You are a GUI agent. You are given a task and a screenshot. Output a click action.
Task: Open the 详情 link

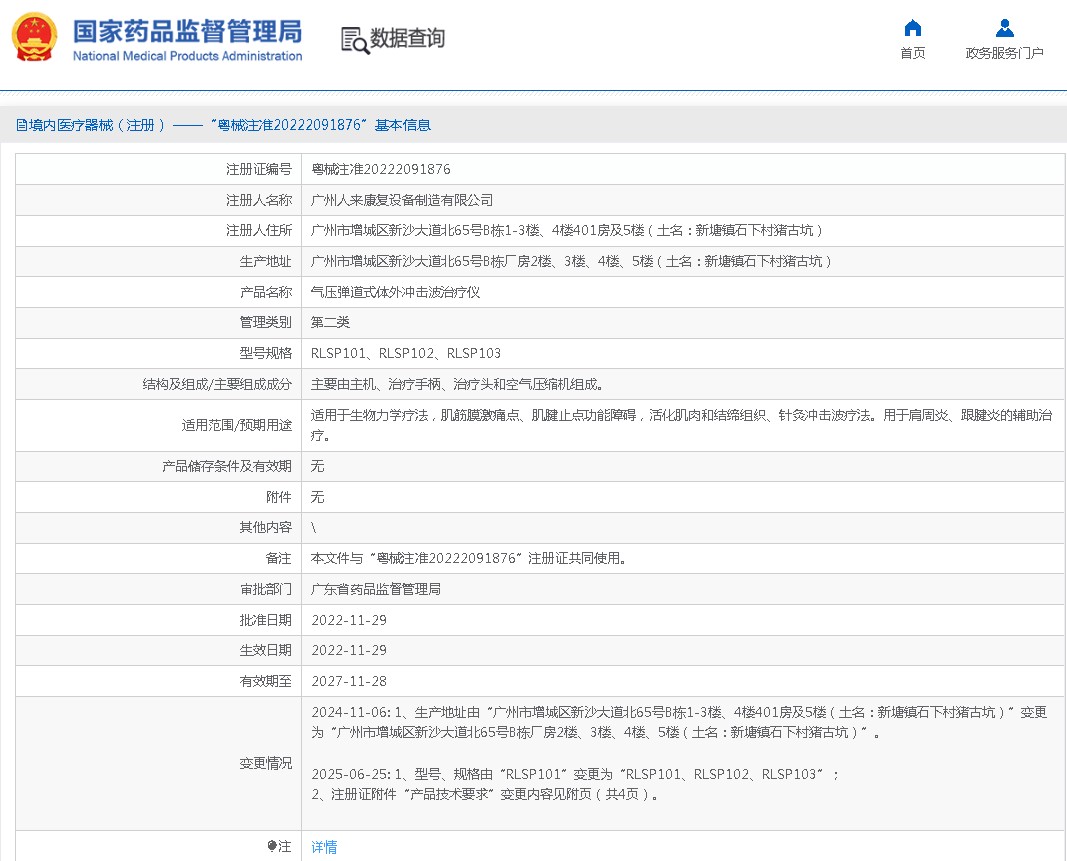(324, 847)
